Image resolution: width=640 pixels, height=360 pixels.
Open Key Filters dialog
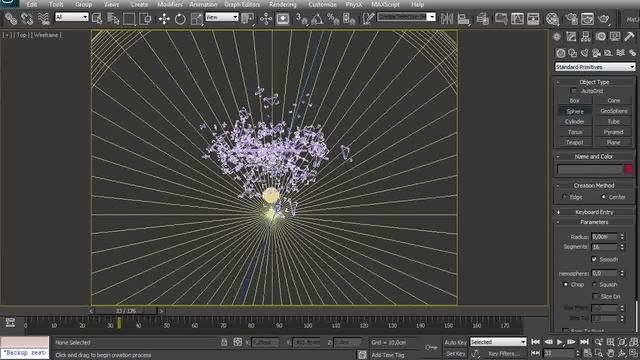(504, 353)
